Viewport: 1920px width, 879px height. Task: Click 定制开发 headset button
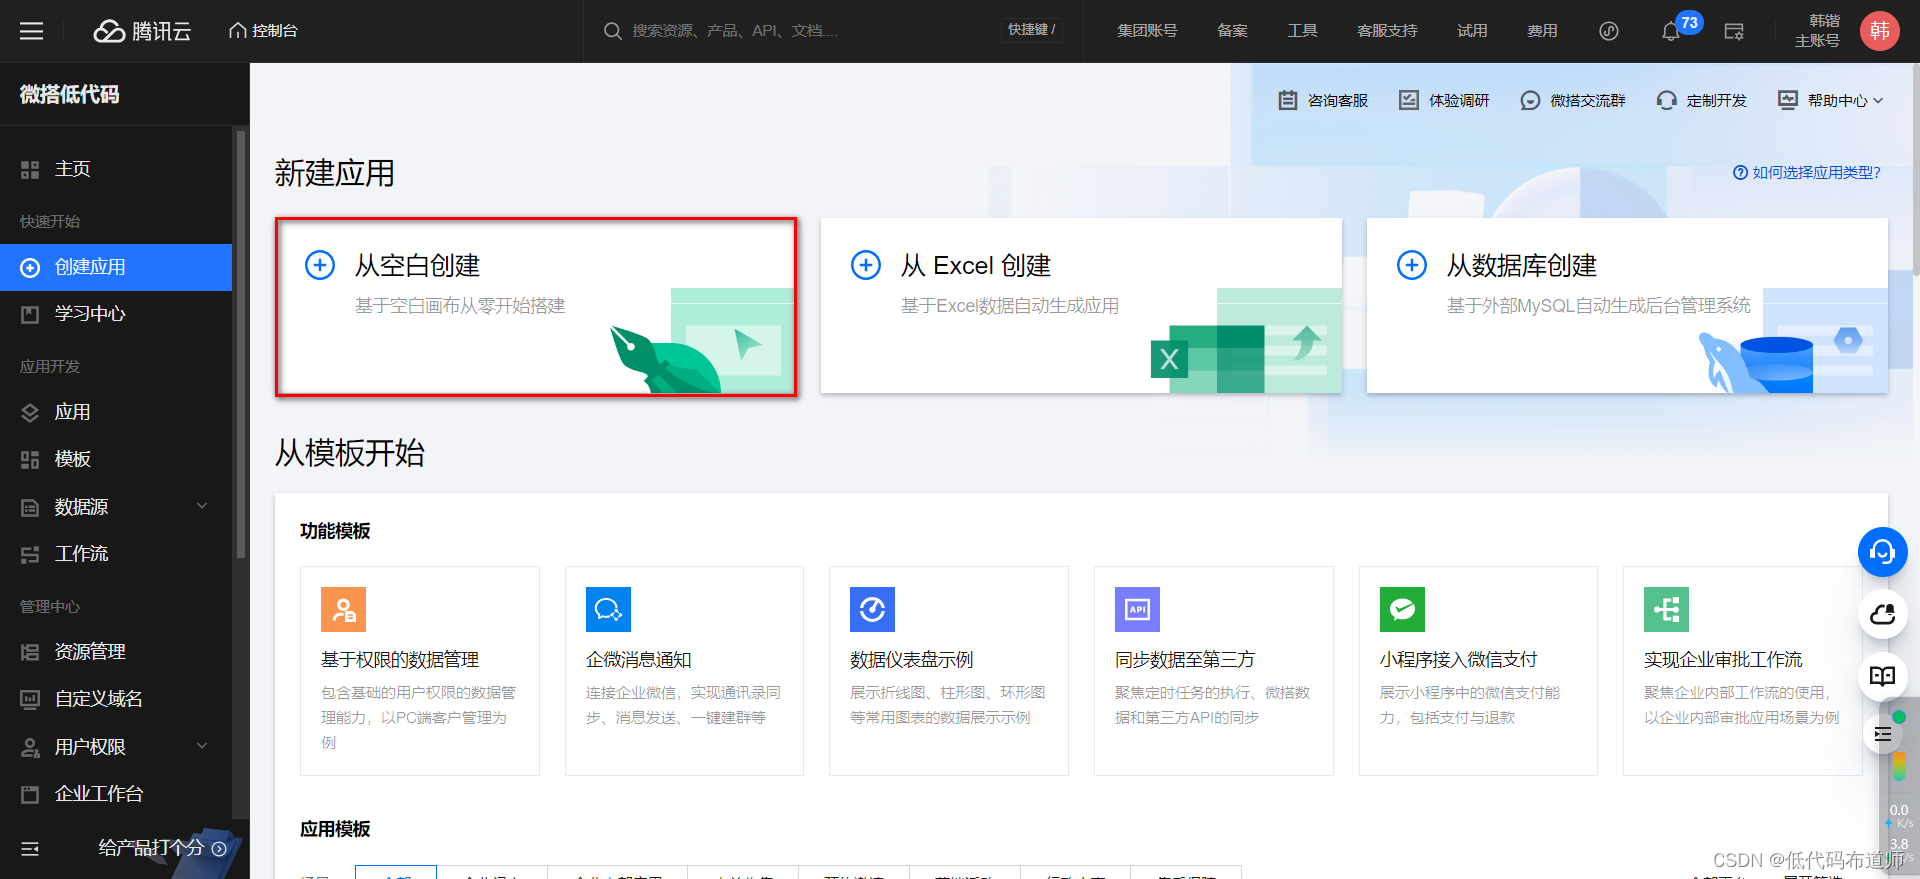[x=1702, y=100]
